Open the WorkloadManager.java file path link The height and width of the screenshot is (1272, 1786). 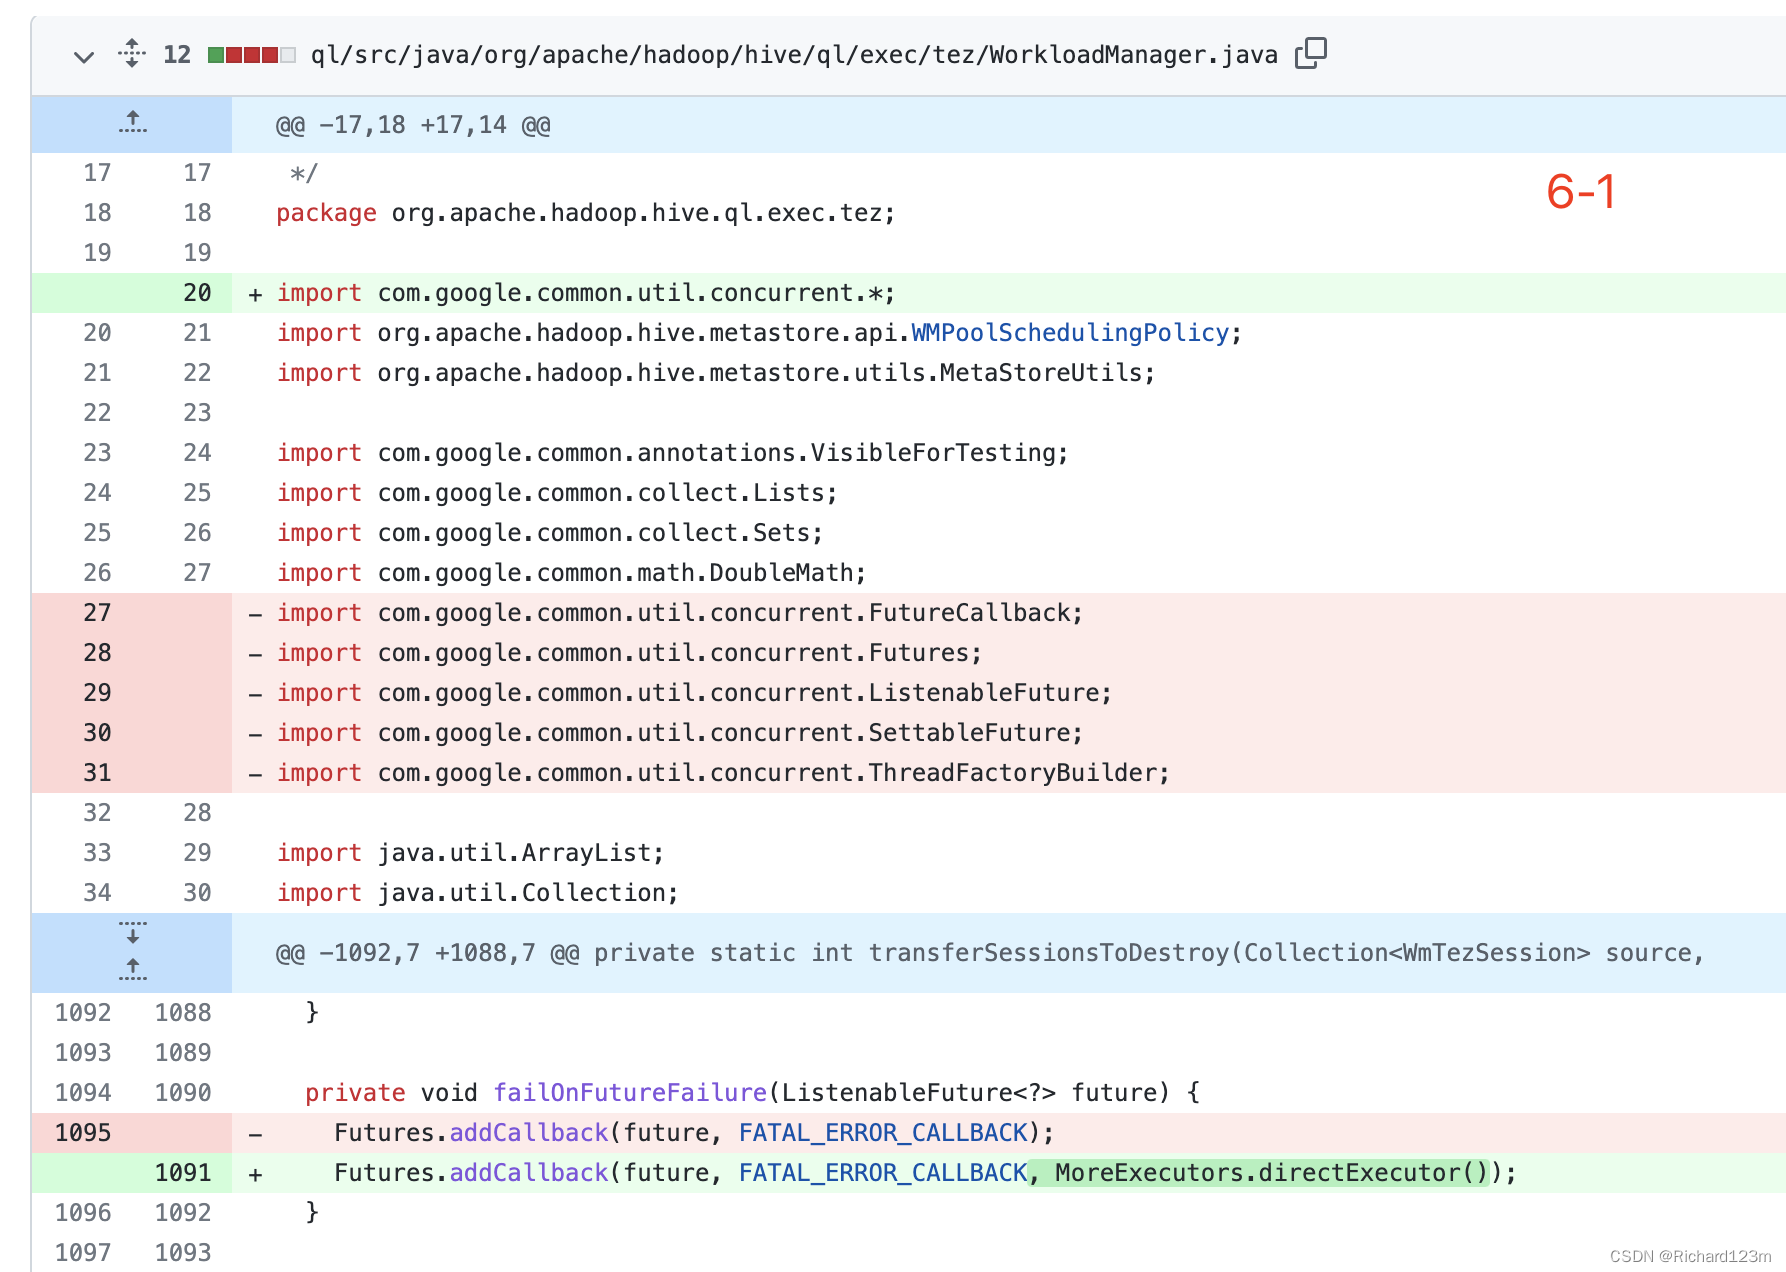[x=794, y=55]
